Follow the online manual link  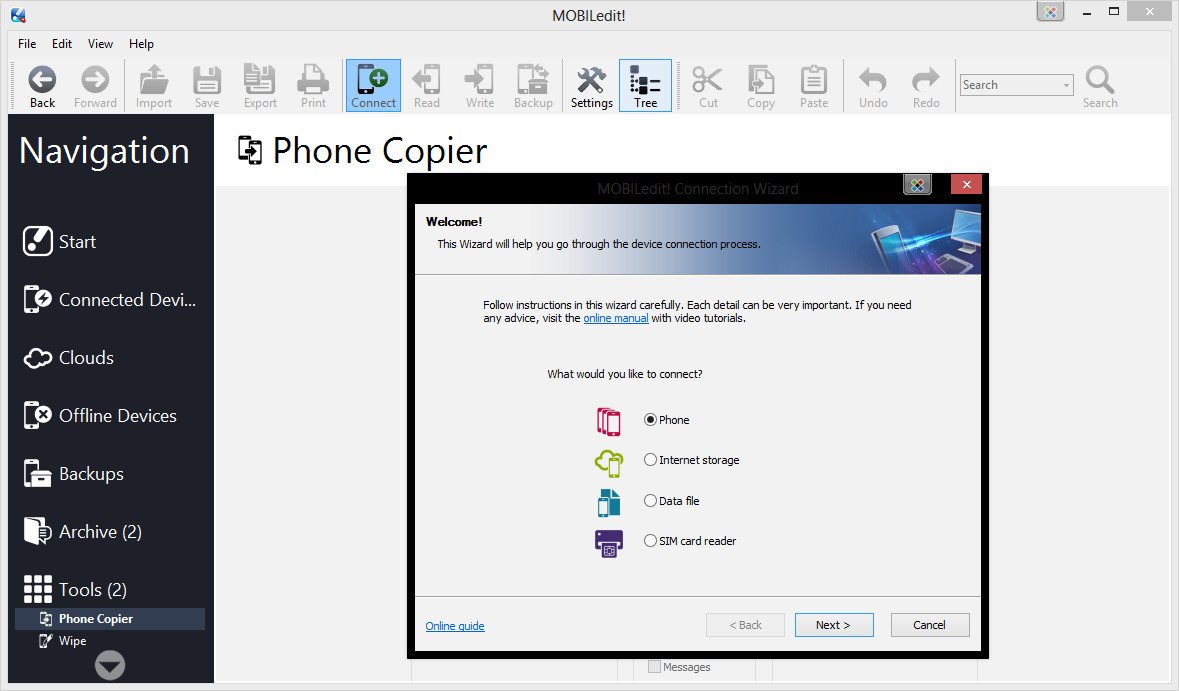coord(616,318)
